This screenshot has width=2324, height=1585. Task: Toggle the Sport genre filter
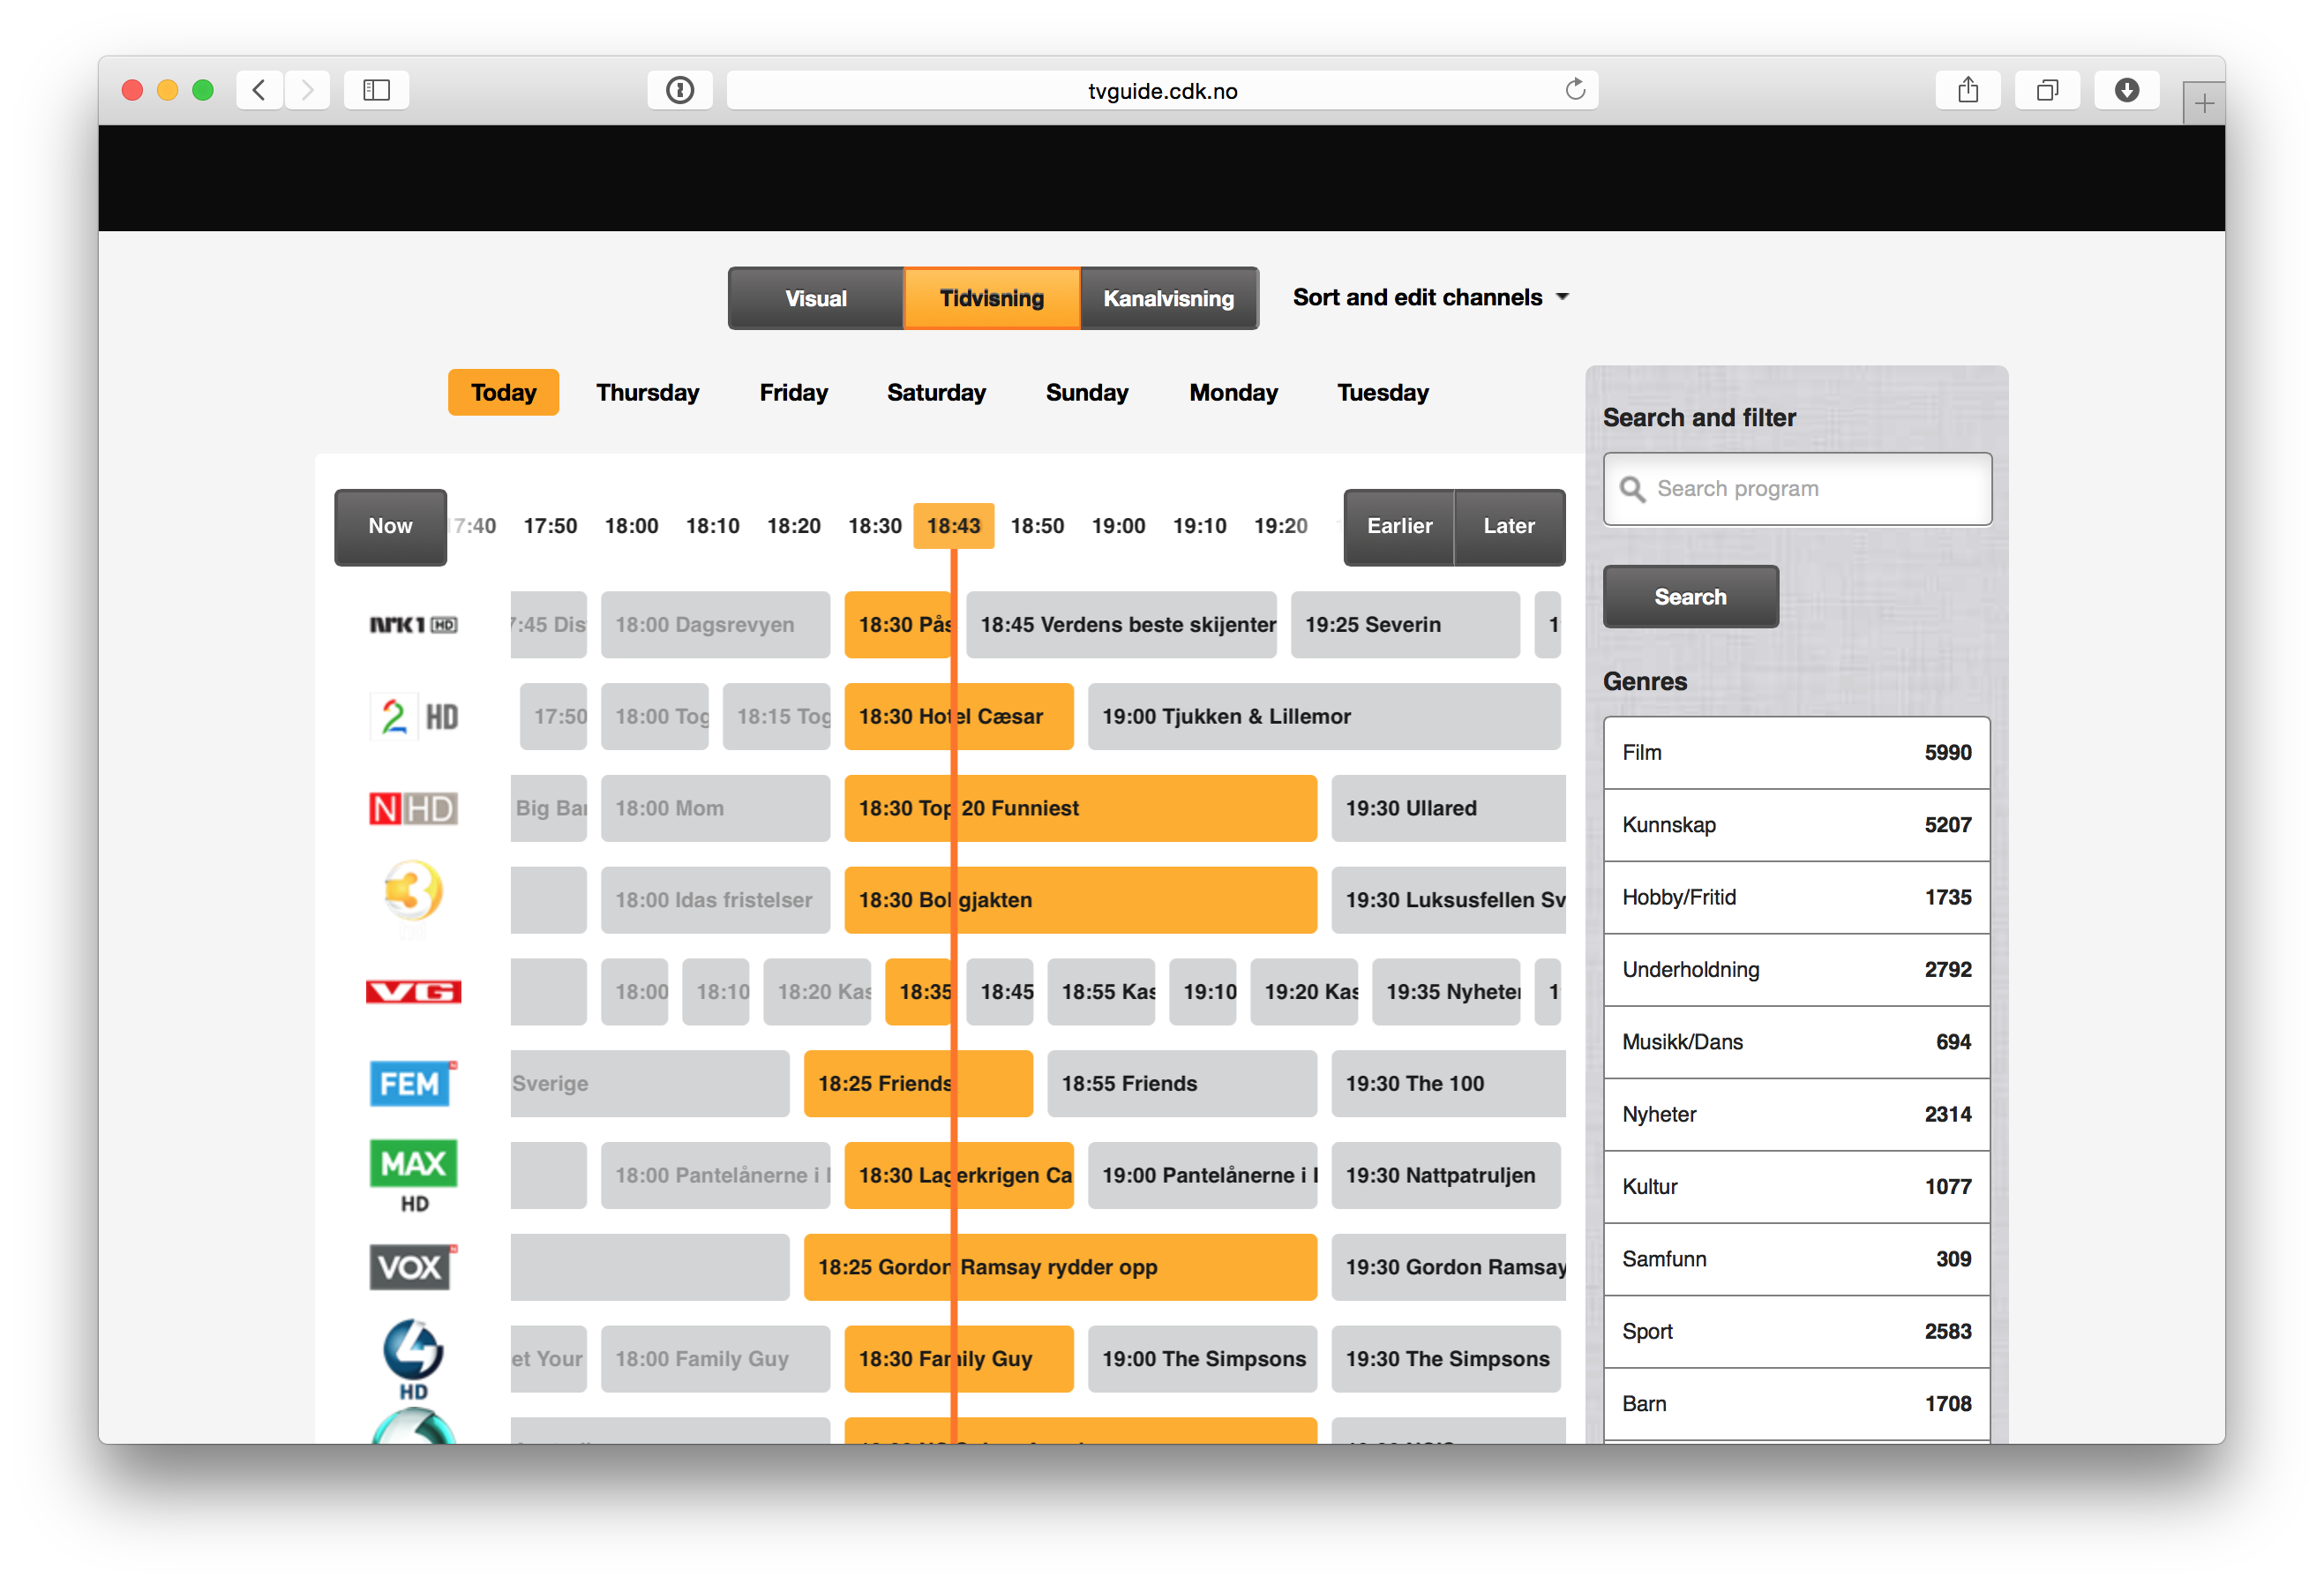click(x=1796, y=1332)
